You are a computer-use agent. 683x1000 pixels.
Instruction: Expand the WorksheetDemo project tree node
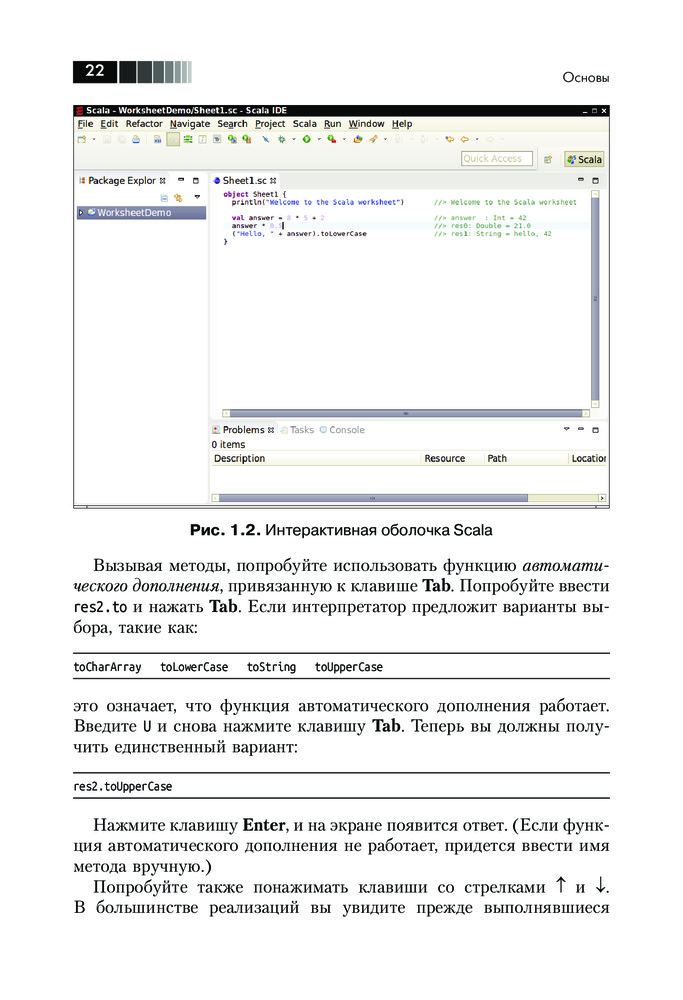[x=80, y=212]
